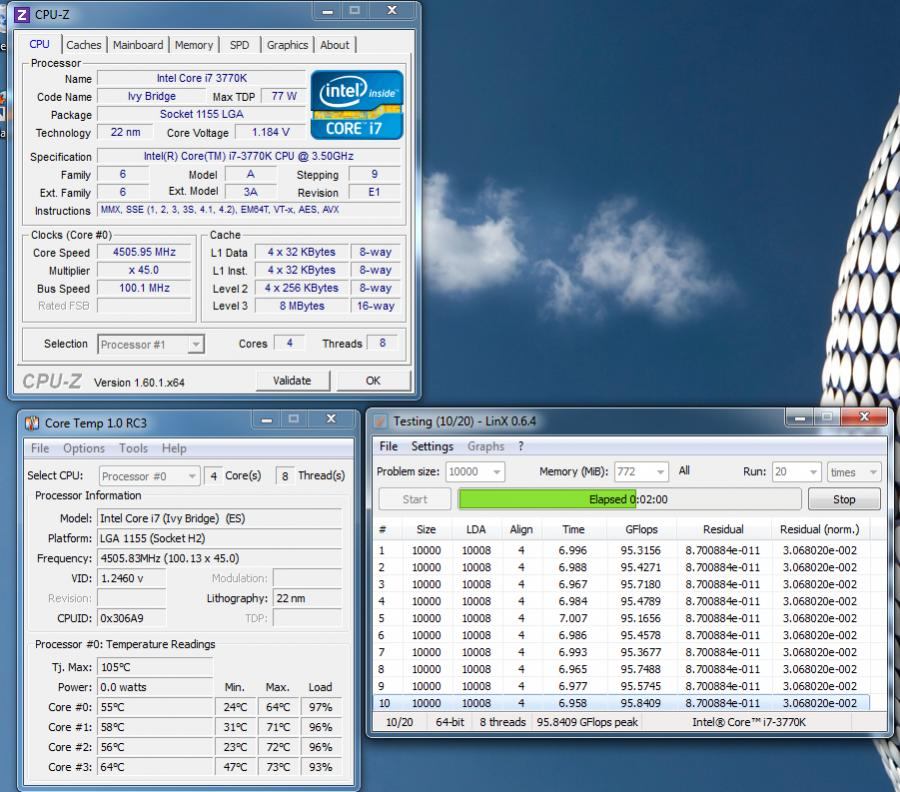
Task: Select the CPU tab in CPU-Z
Action: (x=40, y=44)
